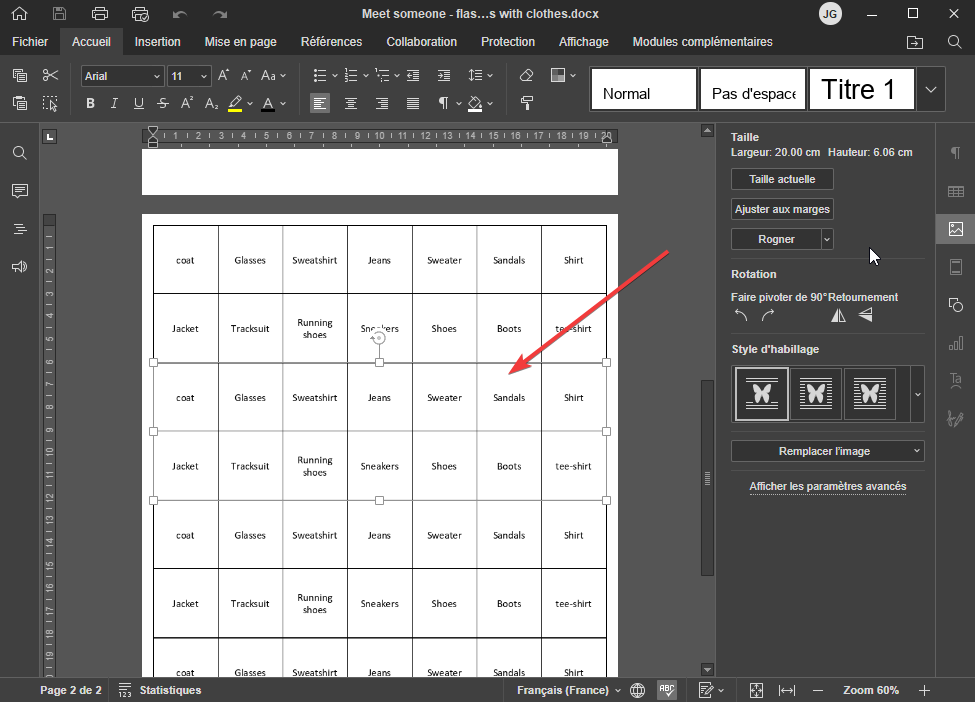Toggle Justified alignment
Image resolution: width=975 pixels, height=702 pixels.
(413, 103)
